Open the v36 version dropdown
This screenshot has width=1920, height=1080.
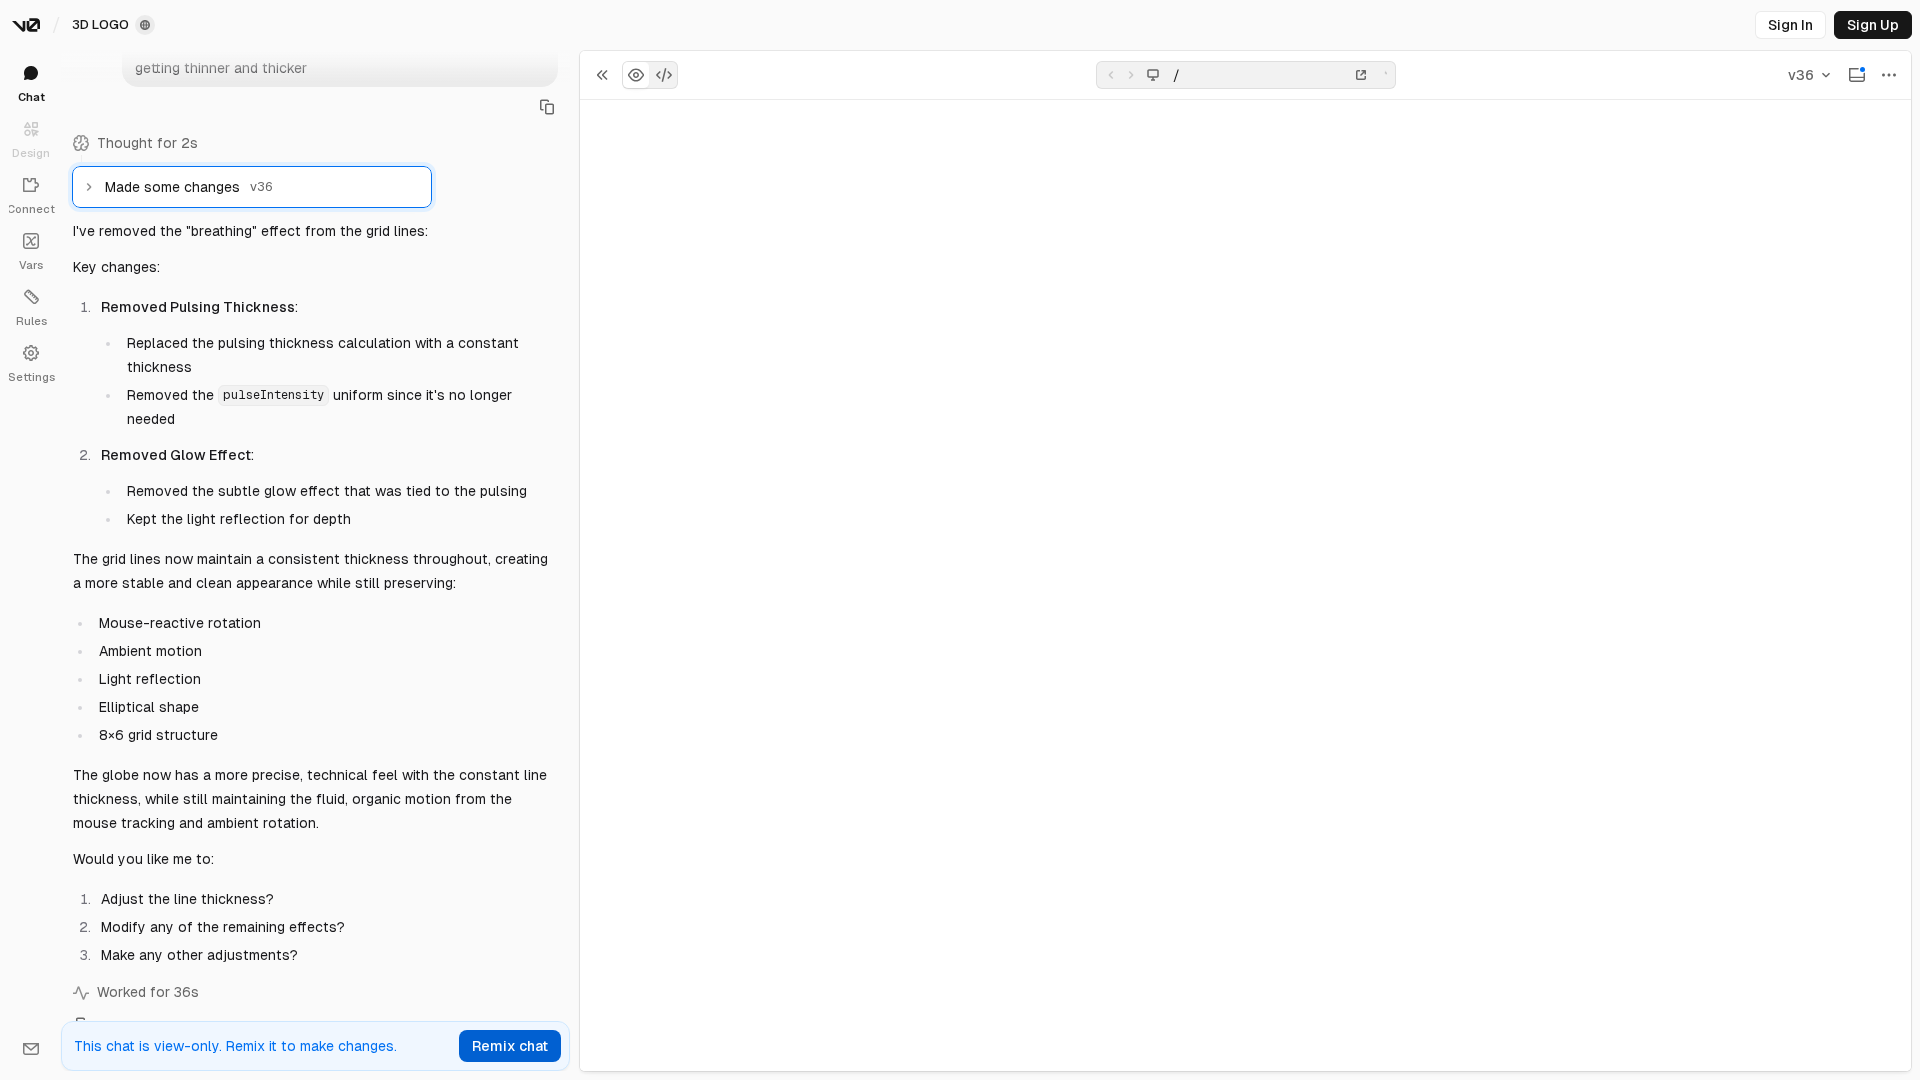(x=1809, y=75)
